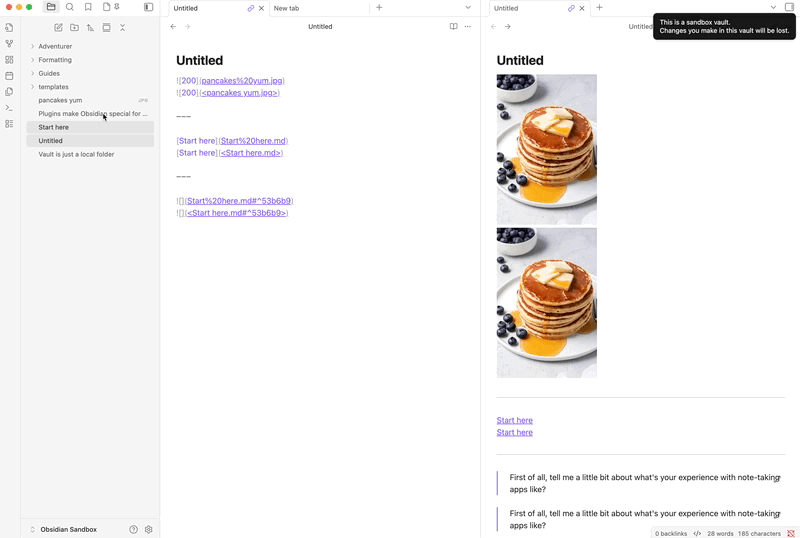This screenshot has width=800, height=538.
Task: Switch the left pane to reading view
Action: pyautogui.click(x=453, y=27)
